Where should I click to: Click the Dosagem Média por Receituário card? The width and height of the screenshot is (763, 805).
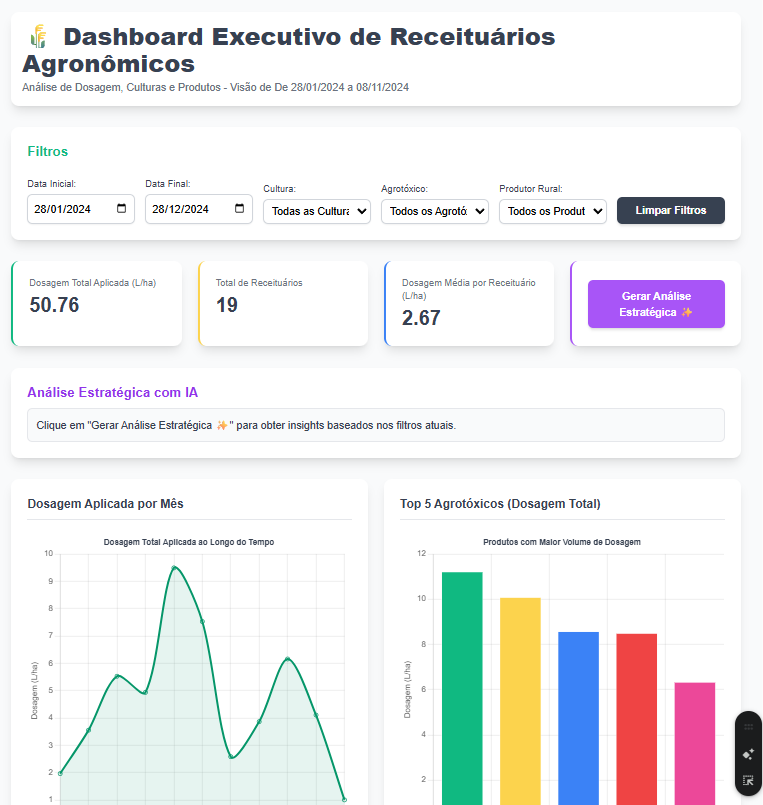pyautogui.click(x=469, y=304)
